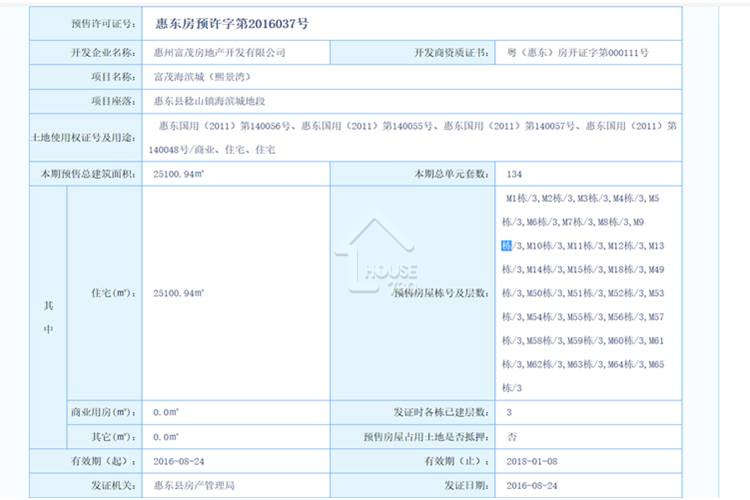Select developer name 惠州富茂房地产开发有限公司
This screenshot has width=750, height=500.
[220, 52]
